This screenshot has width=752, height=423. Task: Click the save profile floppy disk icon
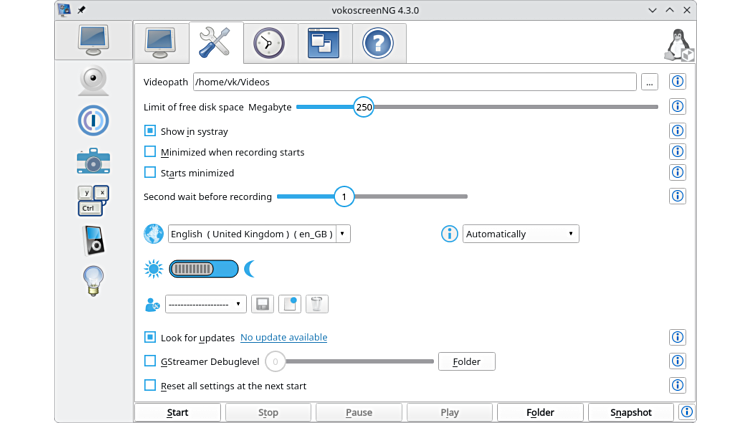[263, 304]
